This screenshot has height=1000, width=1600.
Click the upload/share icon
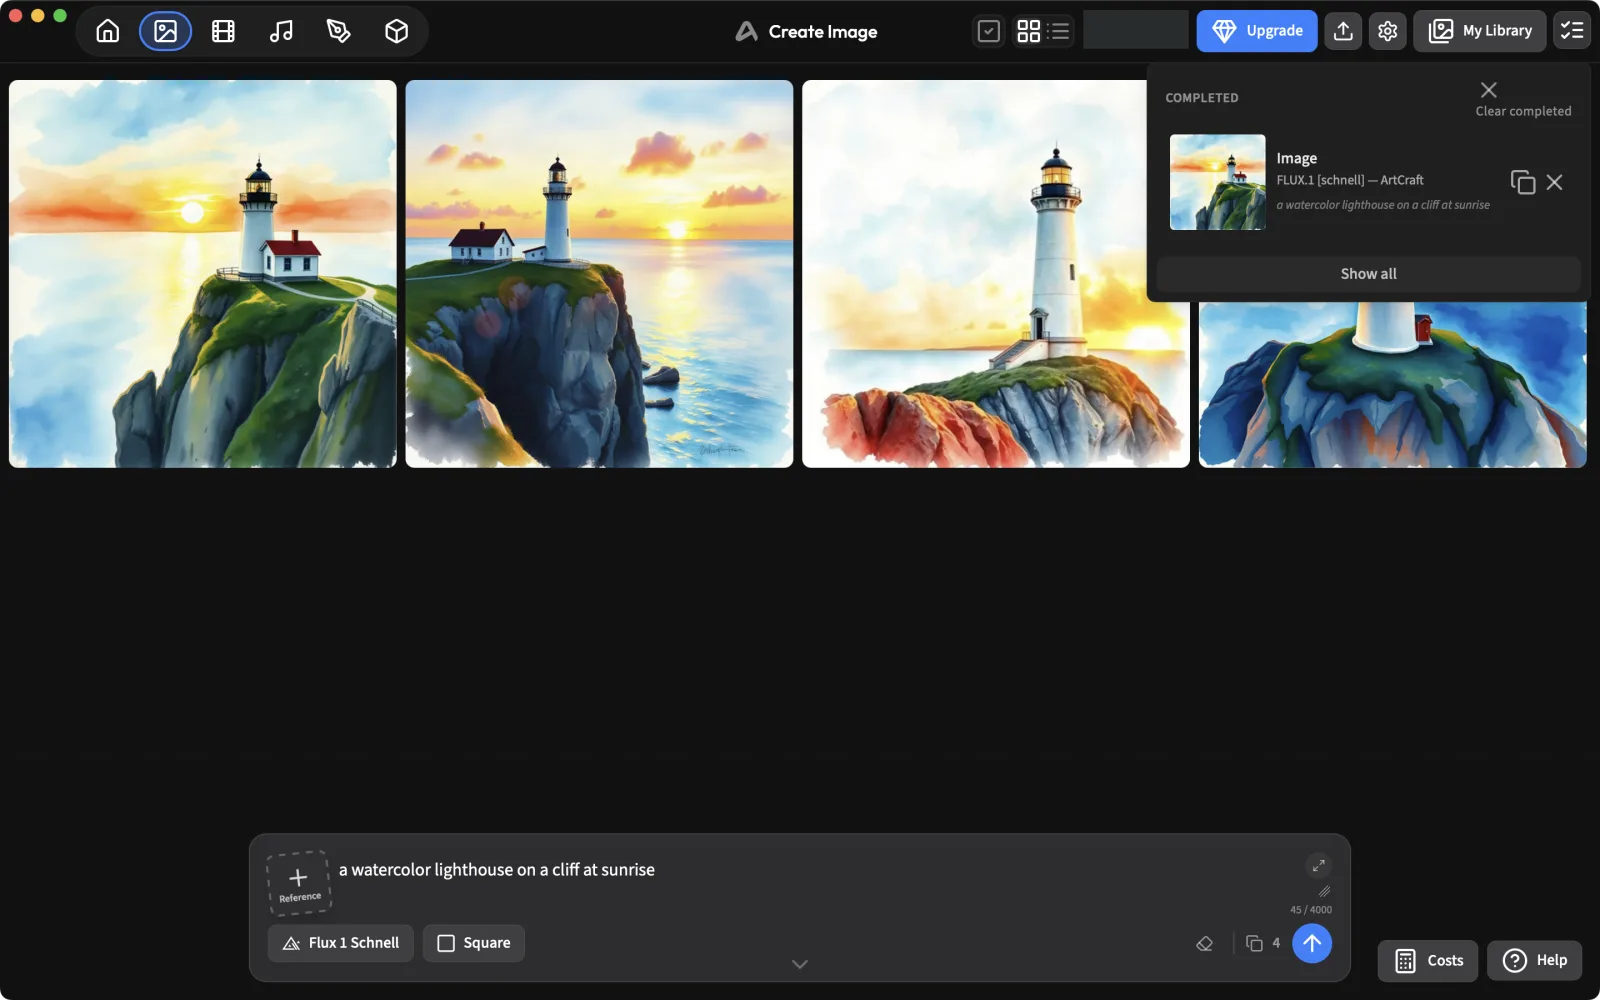[1343, 31]
